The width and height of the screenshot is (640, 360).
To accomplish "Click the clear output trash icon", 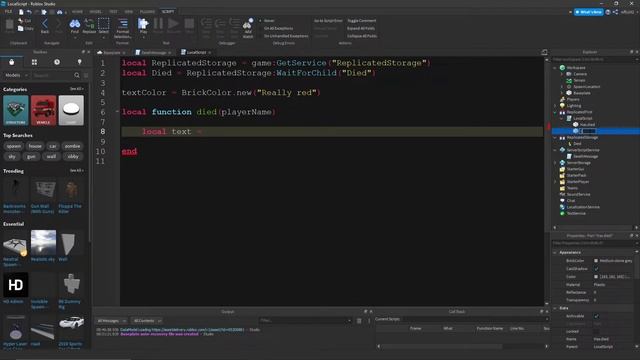I will click(359, 321).
